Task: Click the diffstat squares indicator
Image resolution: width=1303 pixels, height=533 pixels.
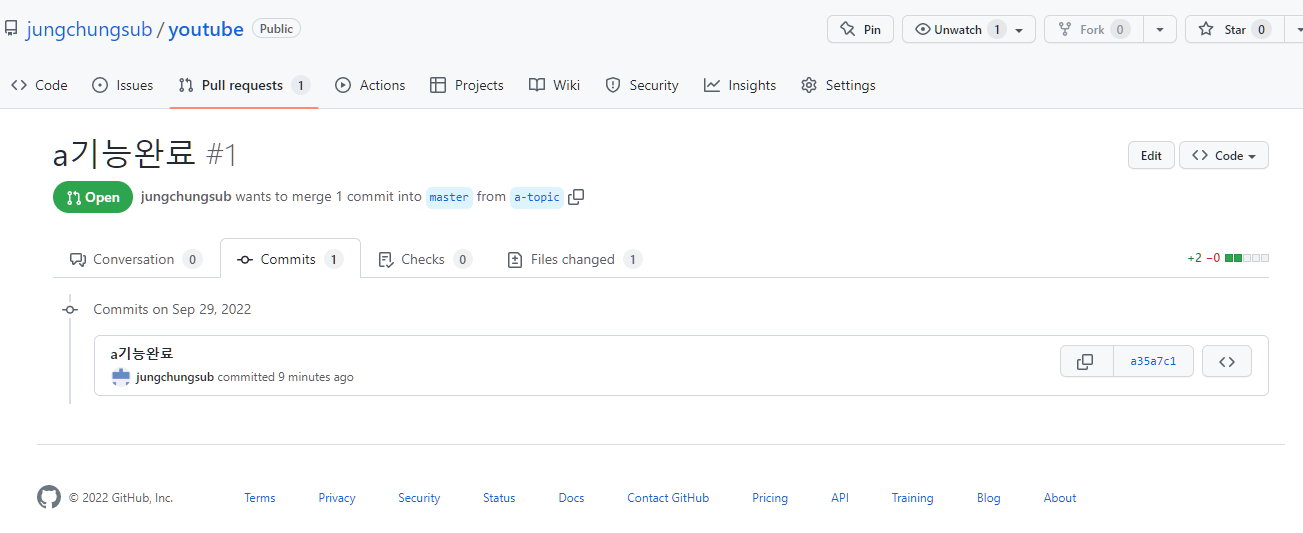Action: tap(1246, 258)
